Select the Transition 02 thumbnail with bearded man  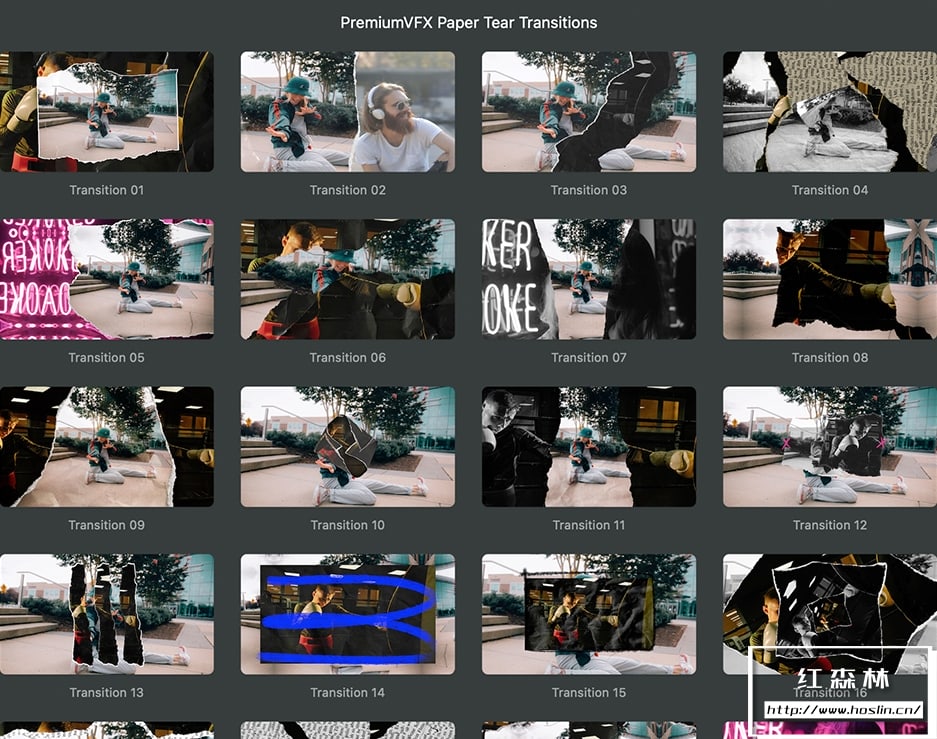click(x=348, y=112)
